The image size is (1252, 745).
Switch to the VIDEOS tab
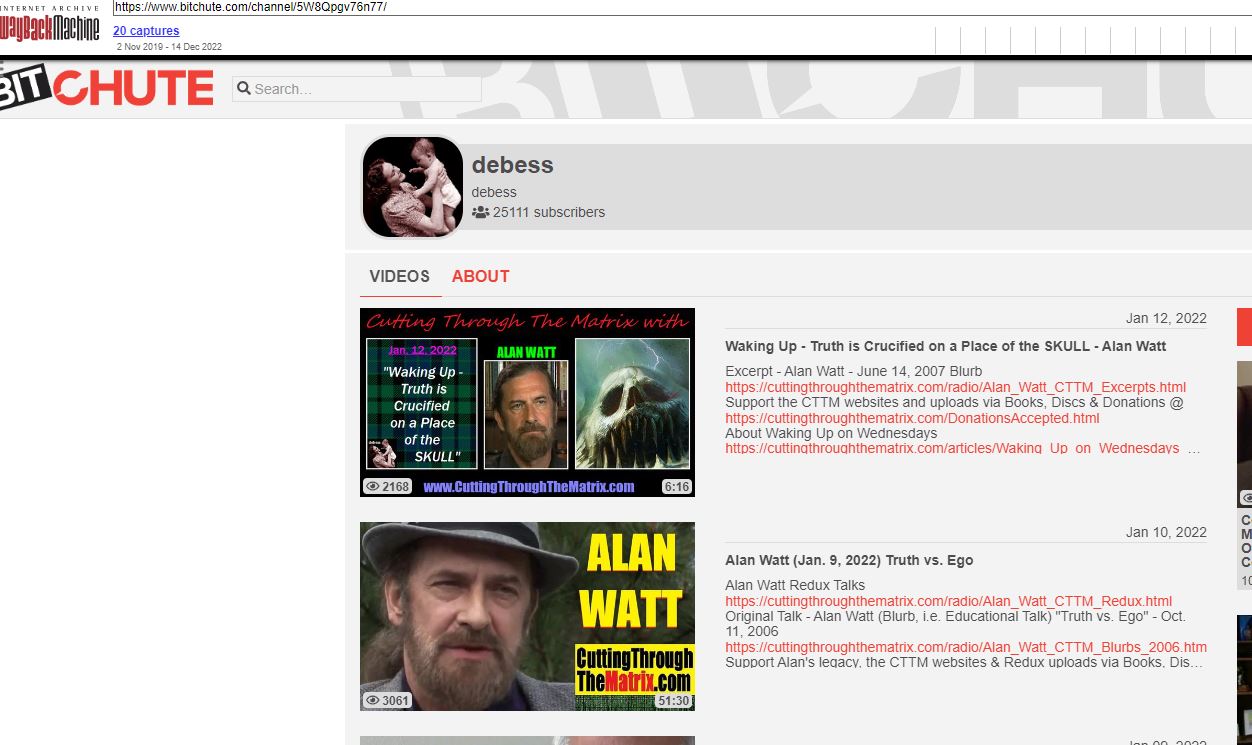(x=399, y=277)
